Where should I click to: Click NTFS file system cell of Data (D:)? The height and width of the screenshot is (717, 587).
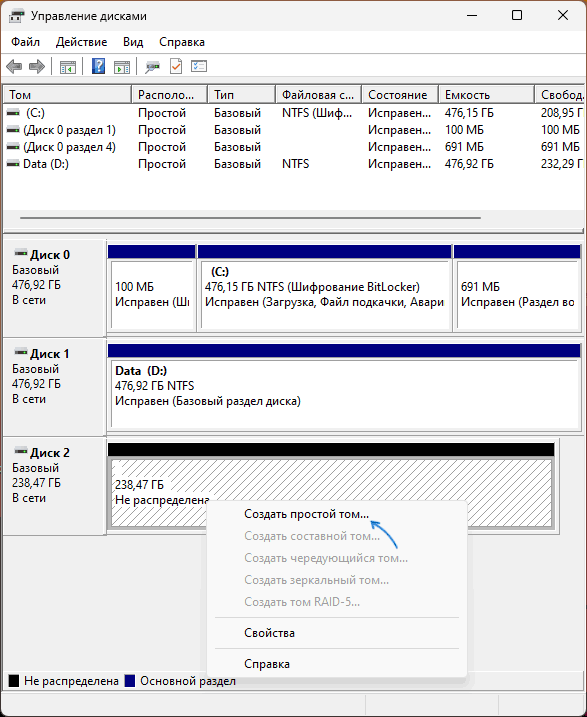tap(295, 164)
